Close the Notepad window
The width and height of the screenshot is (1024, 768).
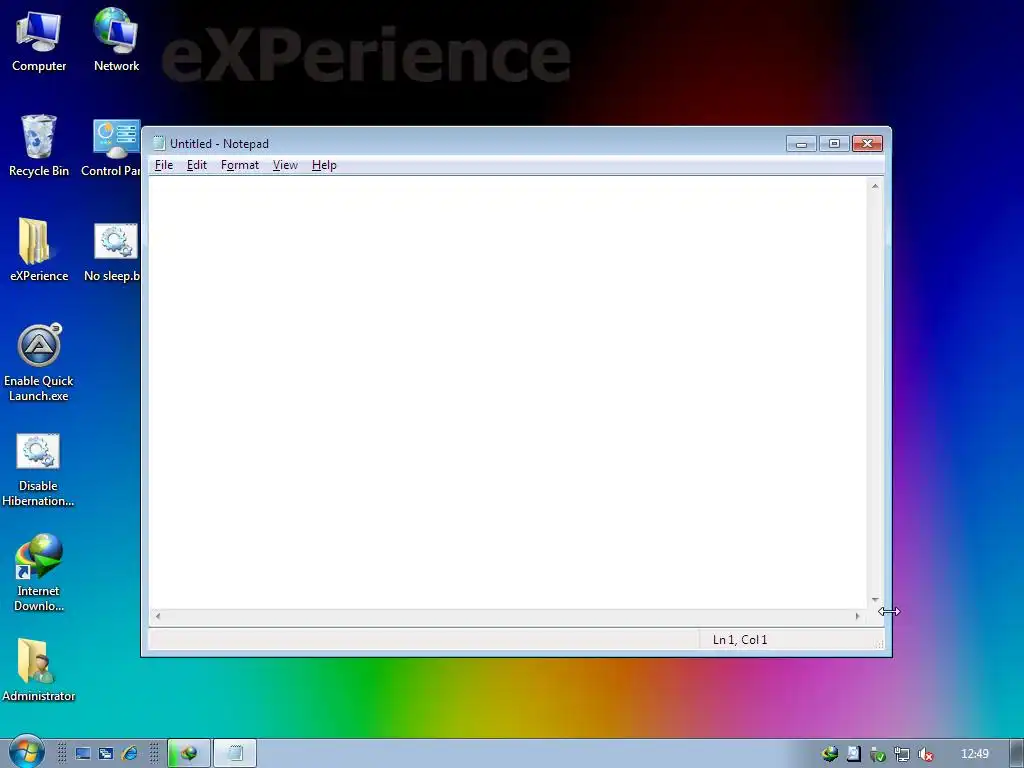[867, 144]
